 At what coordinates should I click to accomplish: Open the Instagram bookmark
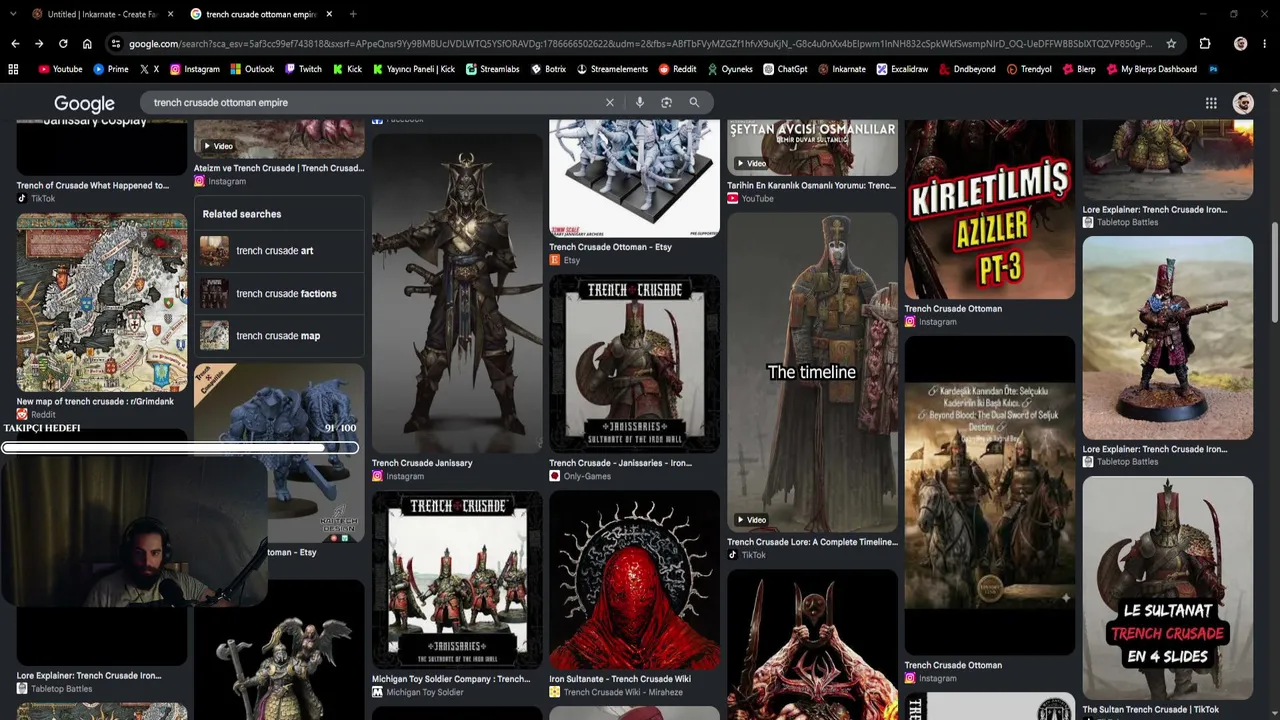click(195, 69)
